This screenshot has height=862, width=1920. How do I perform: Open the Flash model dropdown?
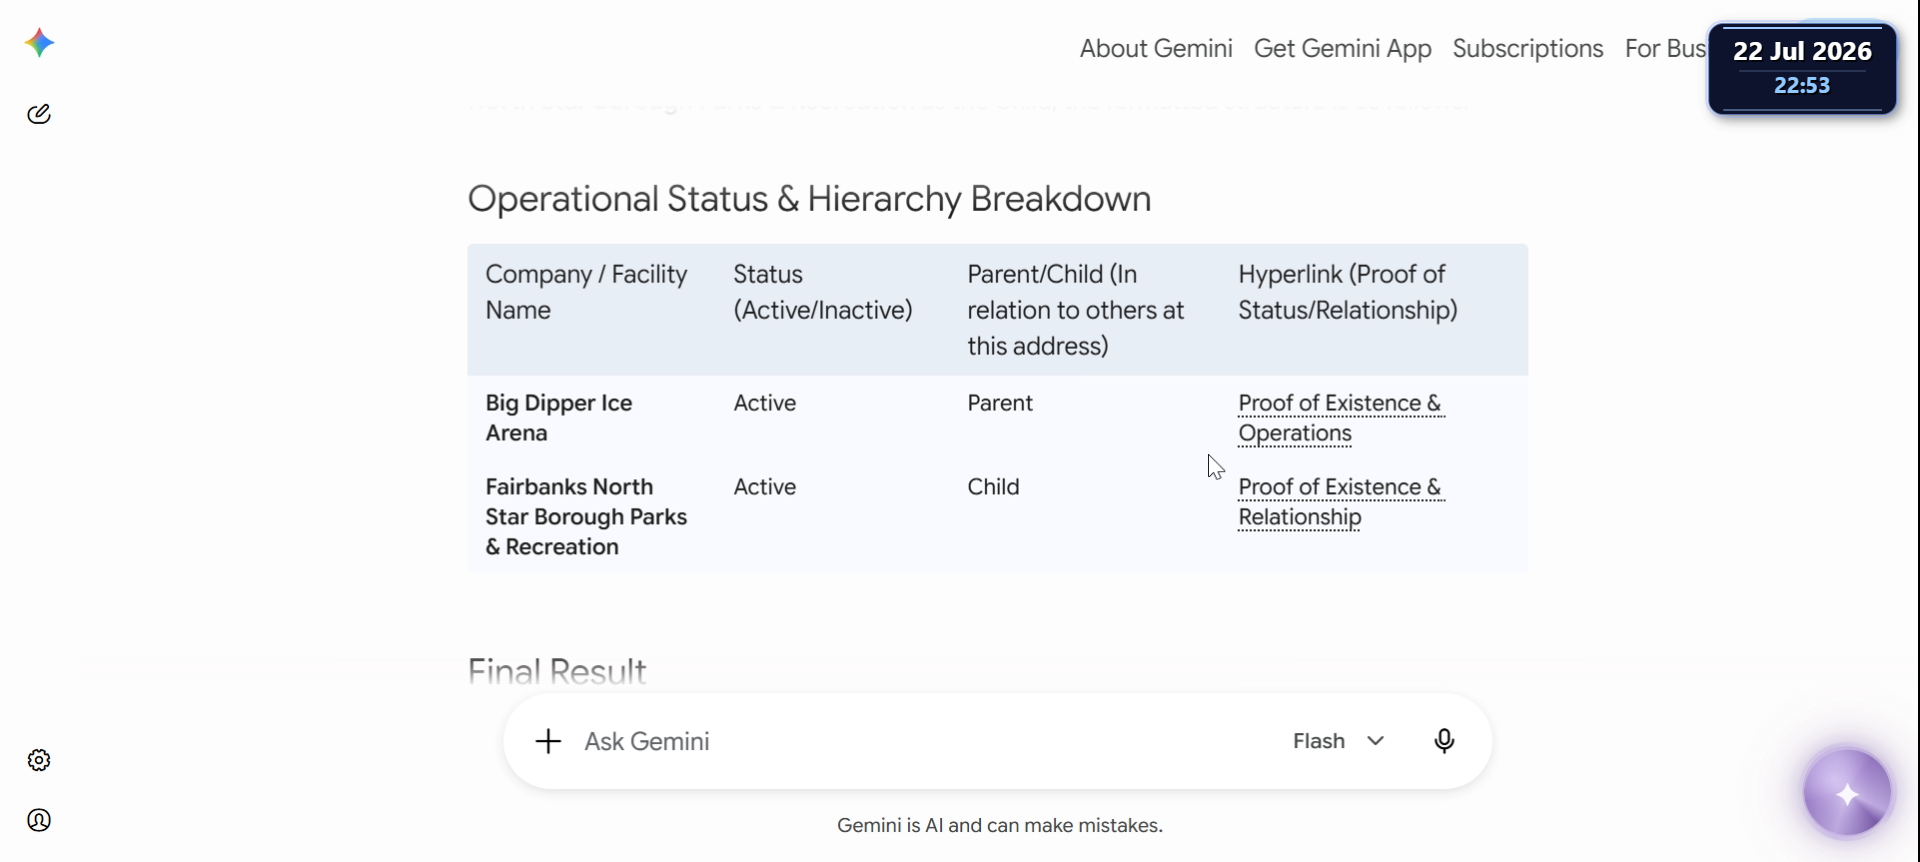[1338, 741]
